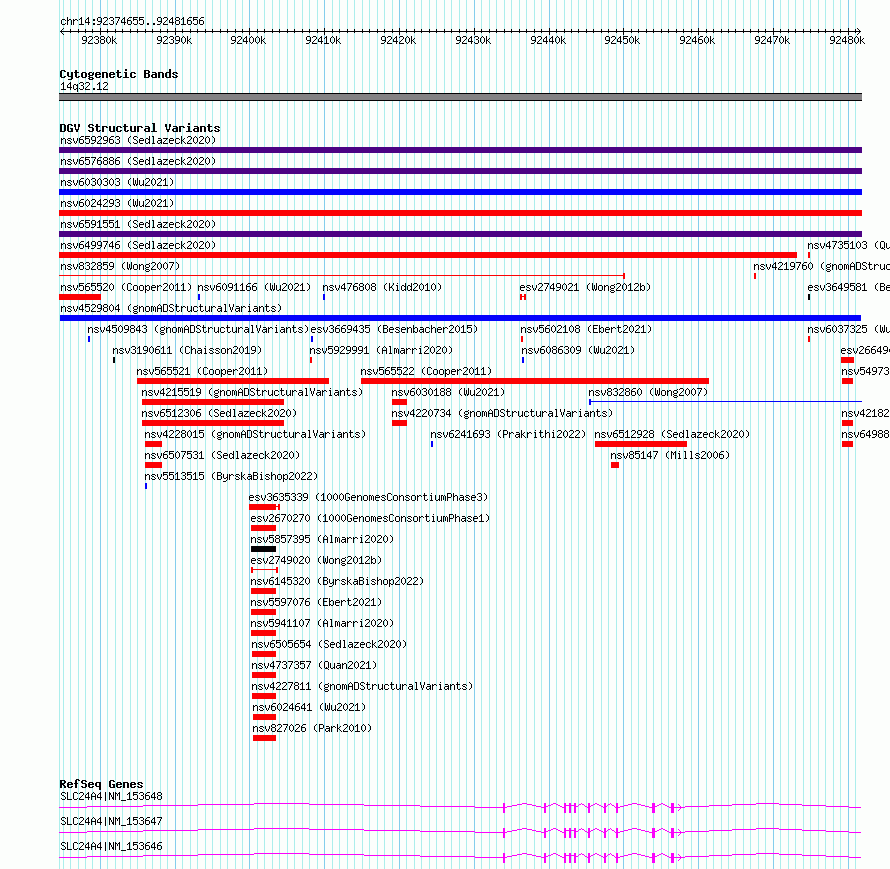Select nsv5513515 (ByrskaBishop2022) label
The height and width of the screenshot is (869, 890).
pos(231,476)
